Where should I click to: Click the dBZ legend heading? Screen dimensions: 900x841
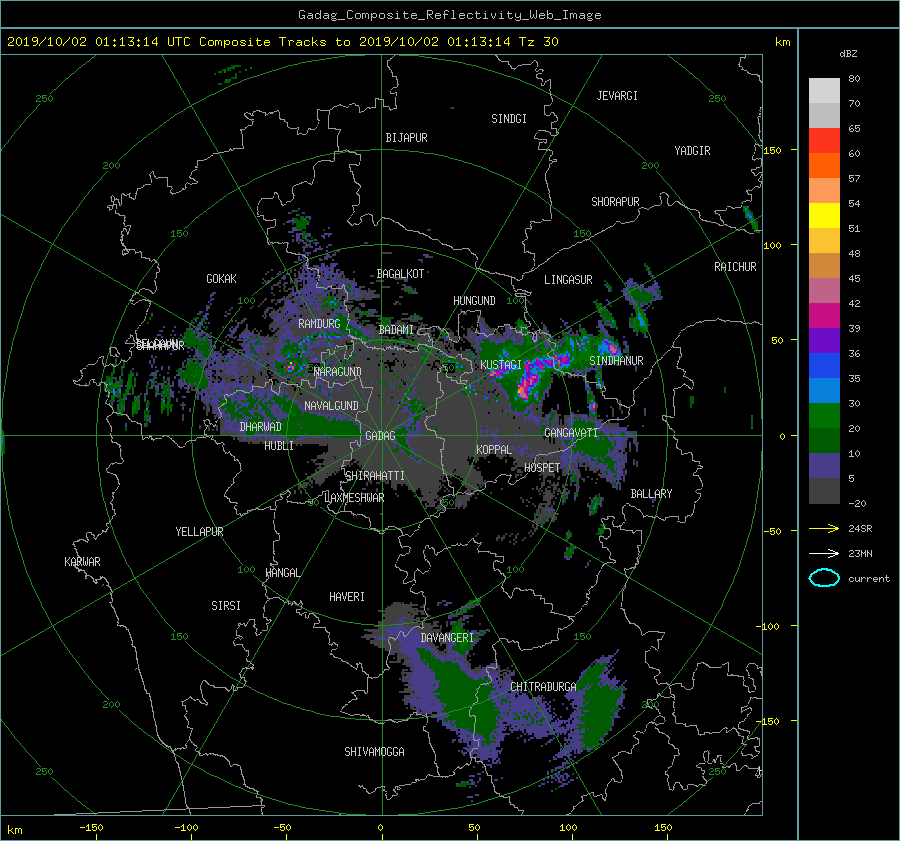(x=848, y=54)
